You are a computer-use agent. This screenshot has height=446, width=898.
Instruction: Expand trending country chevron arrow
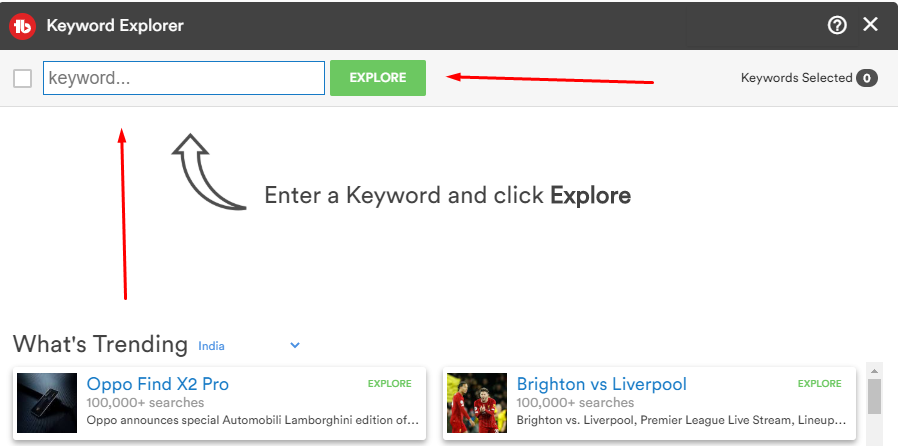tap(295, 345)
